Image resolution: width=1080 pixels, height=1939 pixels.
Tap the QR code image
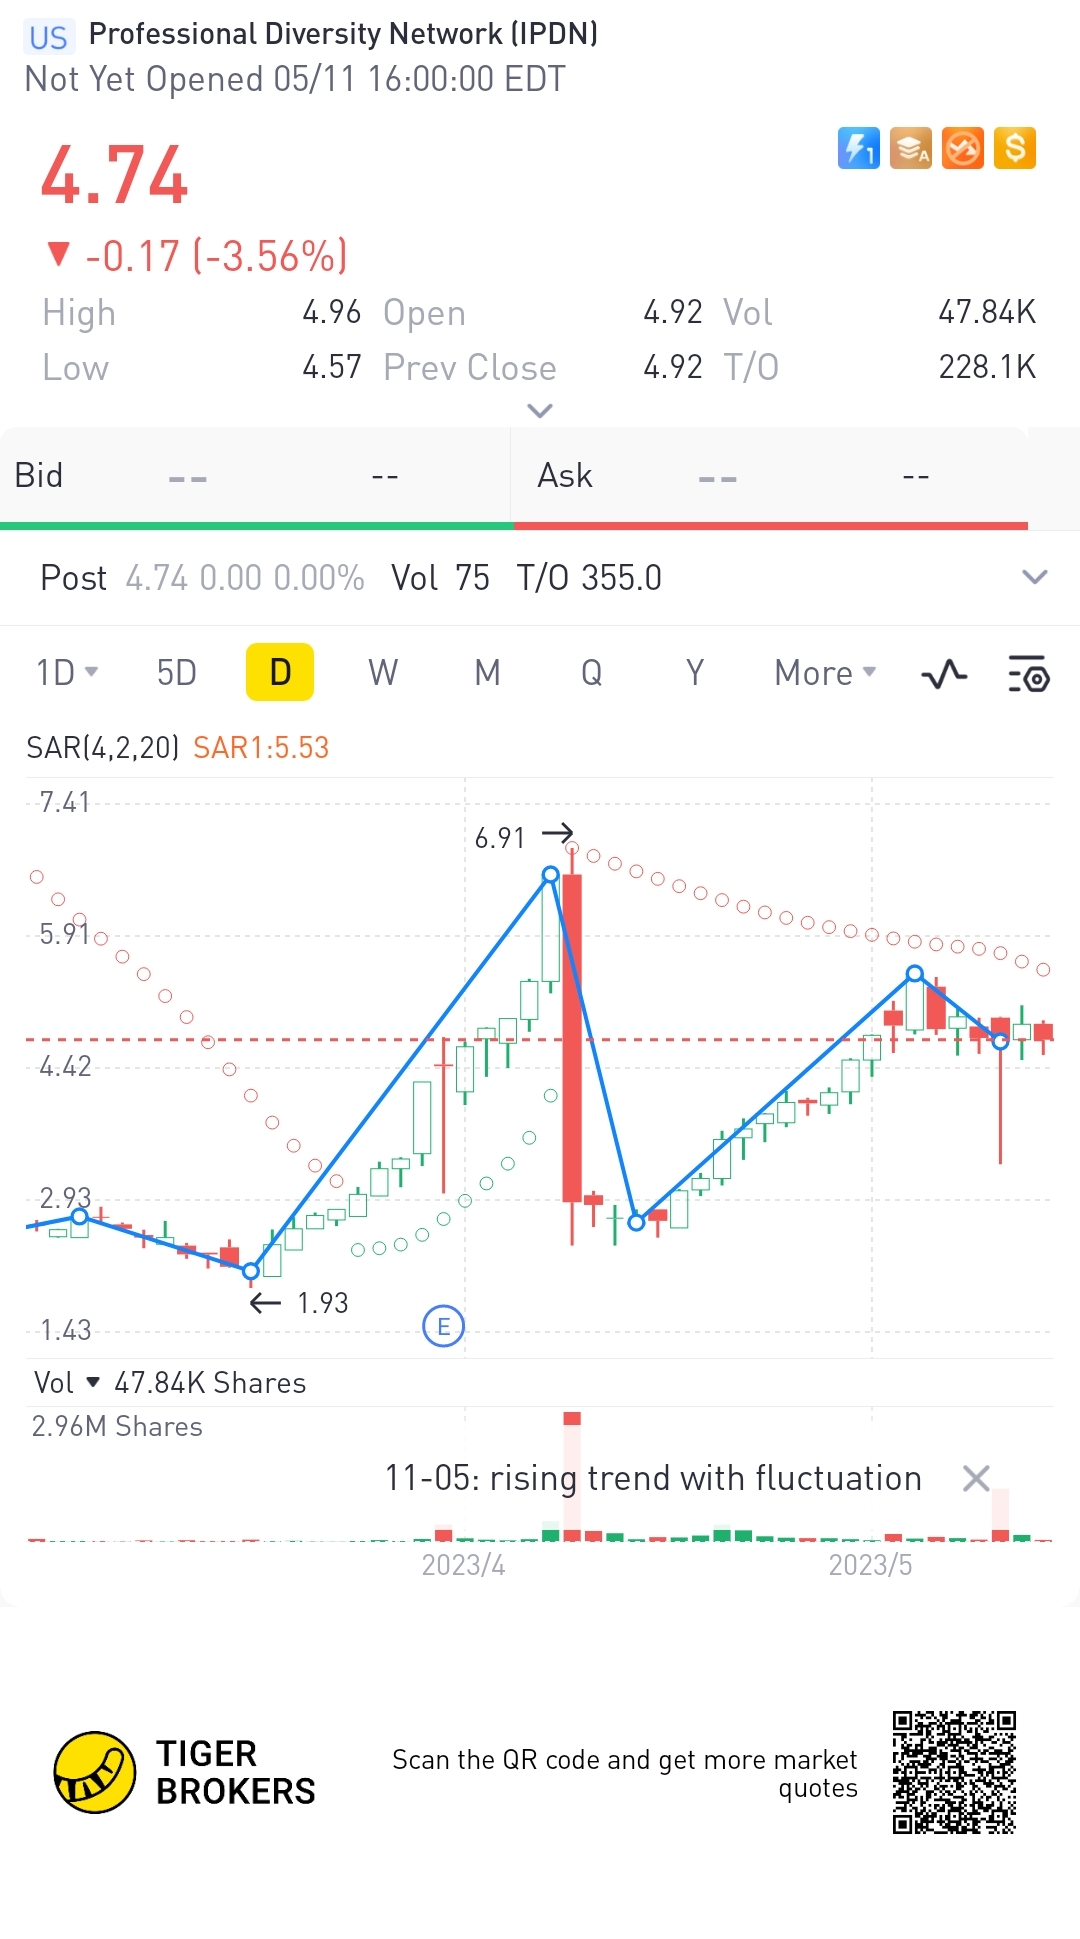point(954,1772)
